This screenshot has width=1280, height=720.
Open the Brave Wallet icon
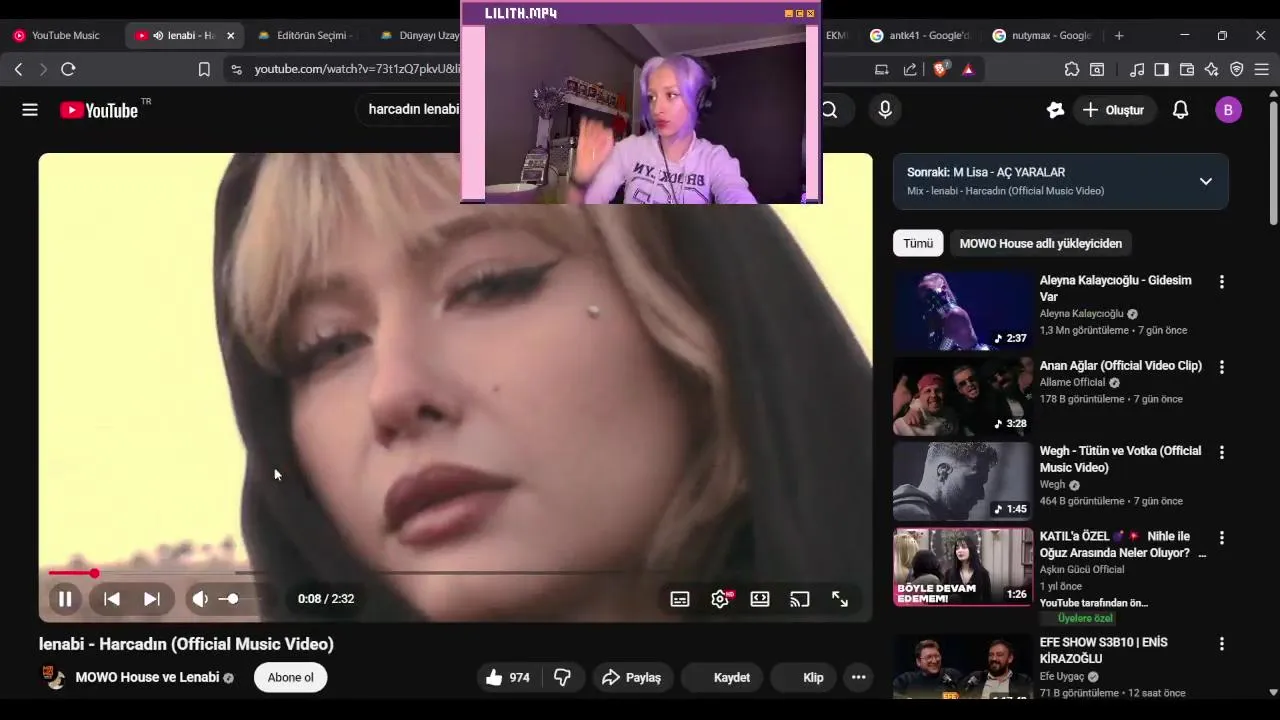click(1187, 69)
